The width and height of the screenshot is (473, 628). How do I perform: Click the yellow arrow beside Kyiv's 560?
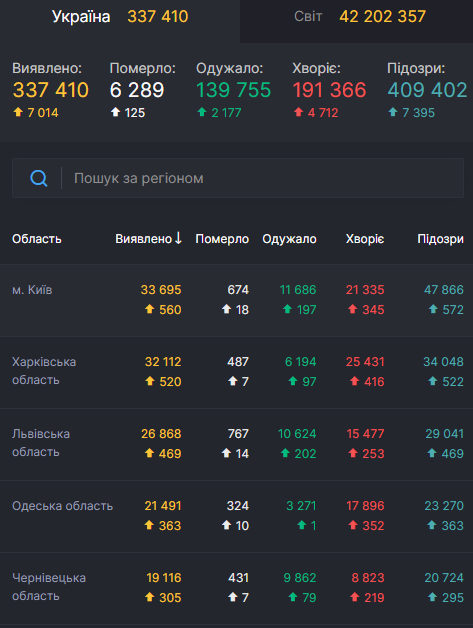(x=149, y=309)
